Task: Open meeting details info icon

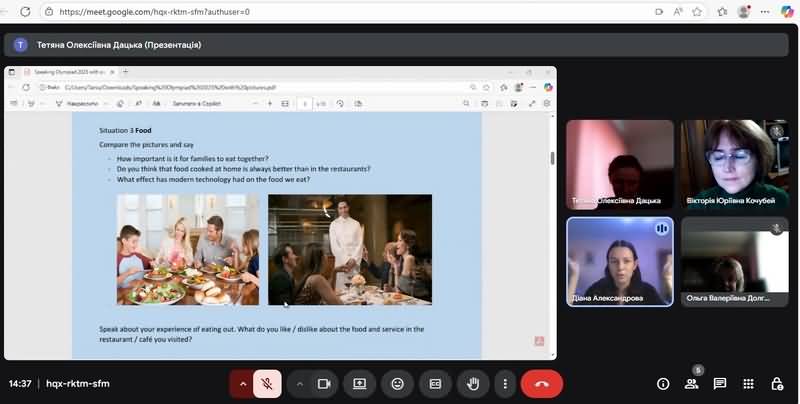Action: click(662, 383)
